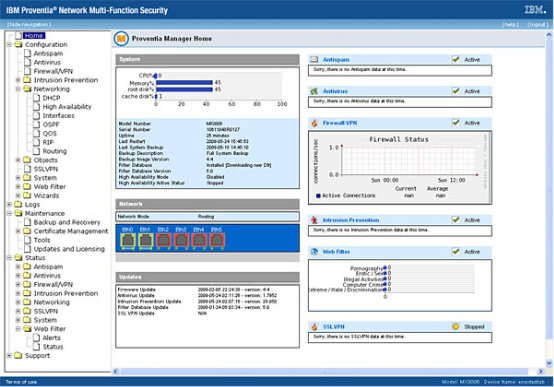Click the Support folder icon

coord(18,356)
